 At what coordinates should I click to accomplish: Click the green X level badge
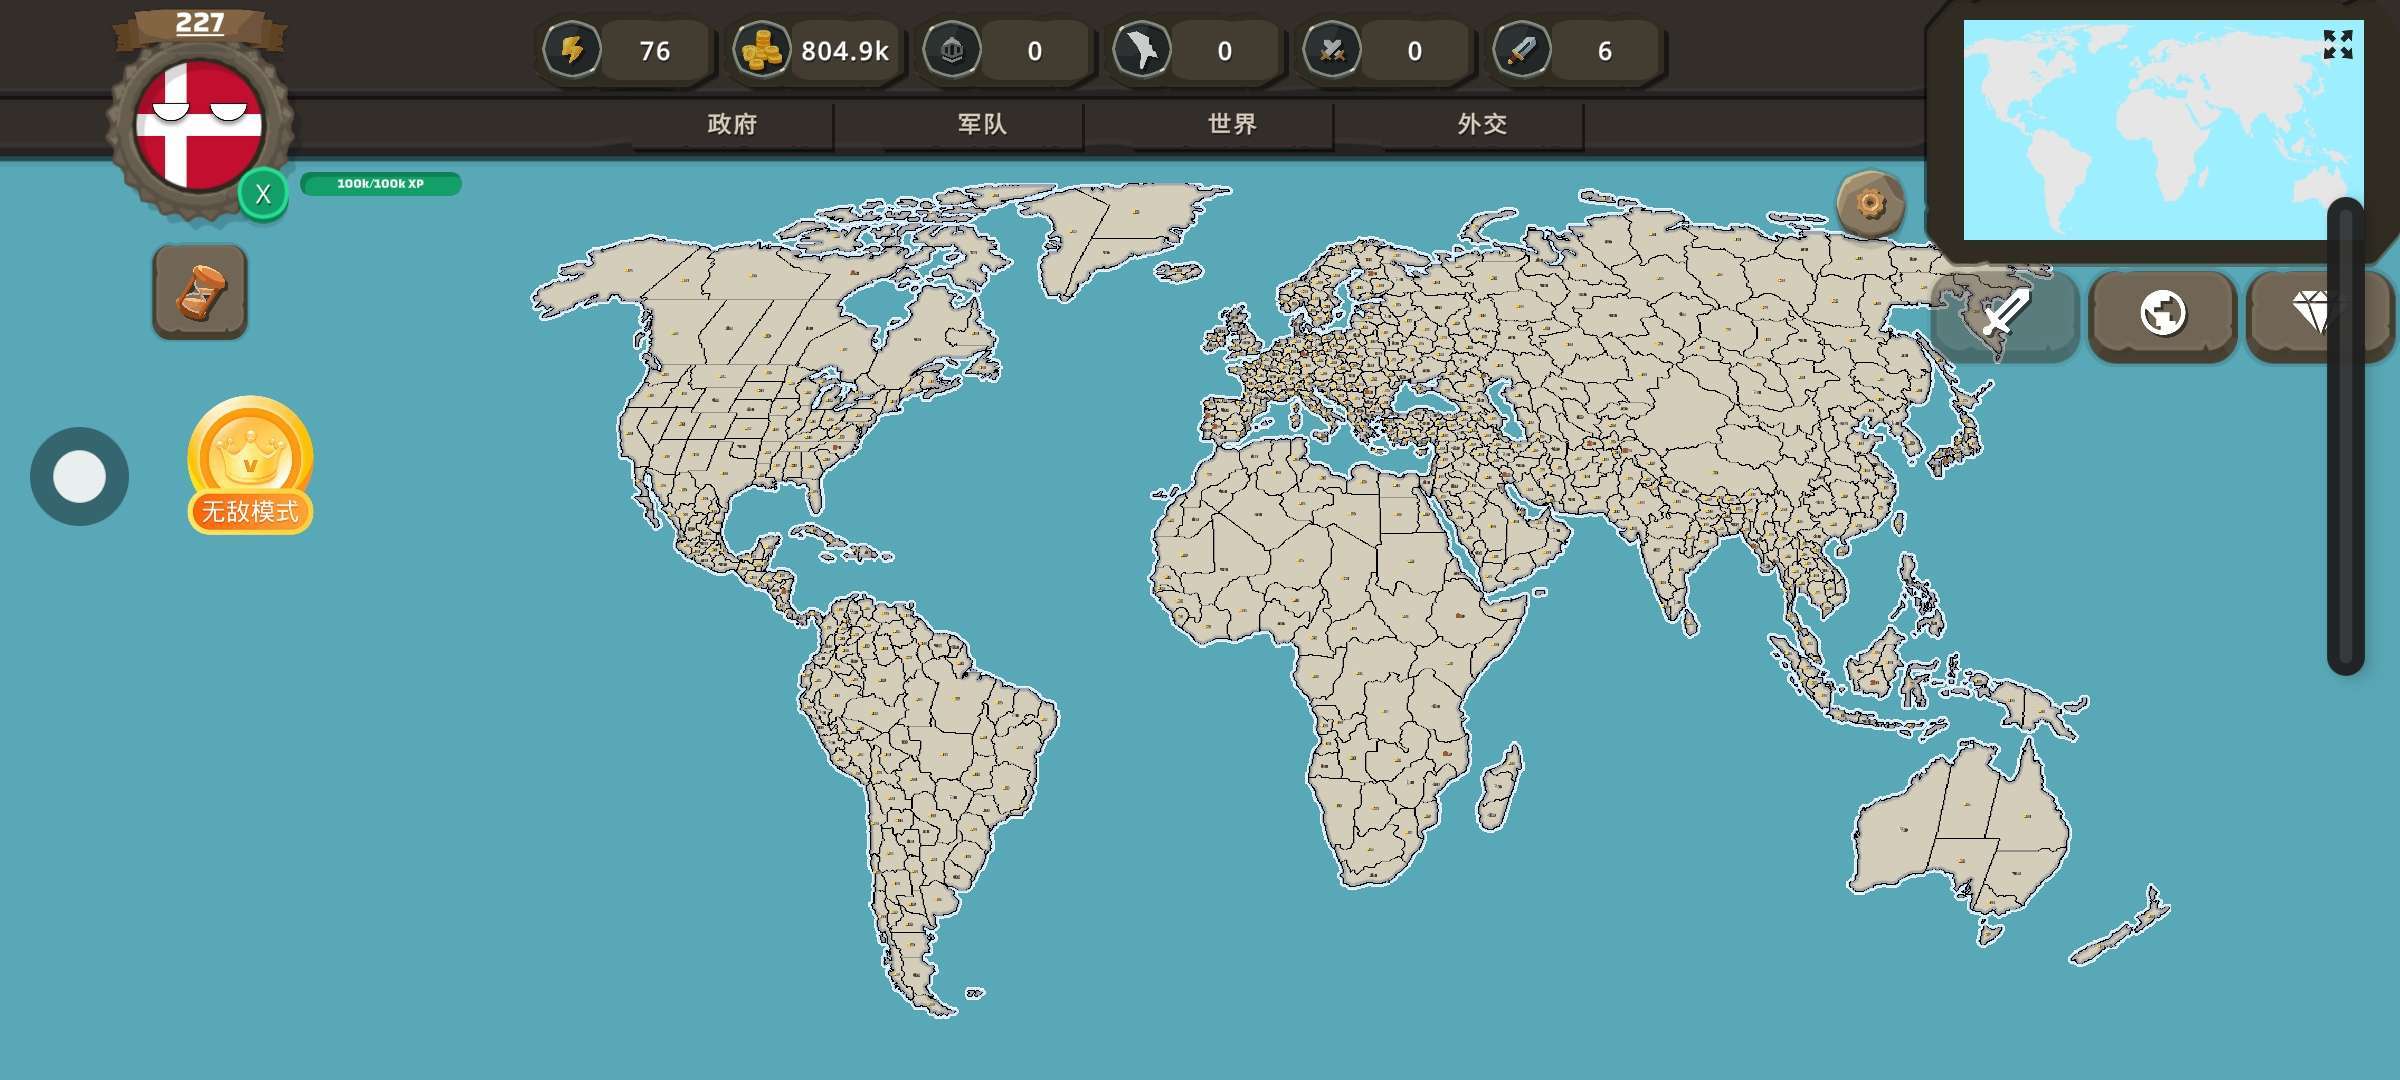[x=263, y=194]
